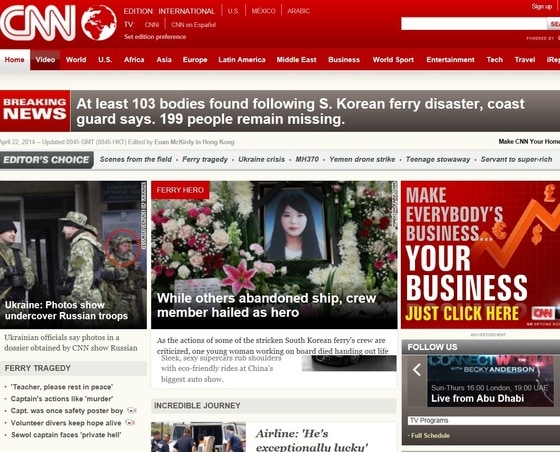Screen dimensions: 560x452
Task: Open the Tech section
Action: point(495,60)
